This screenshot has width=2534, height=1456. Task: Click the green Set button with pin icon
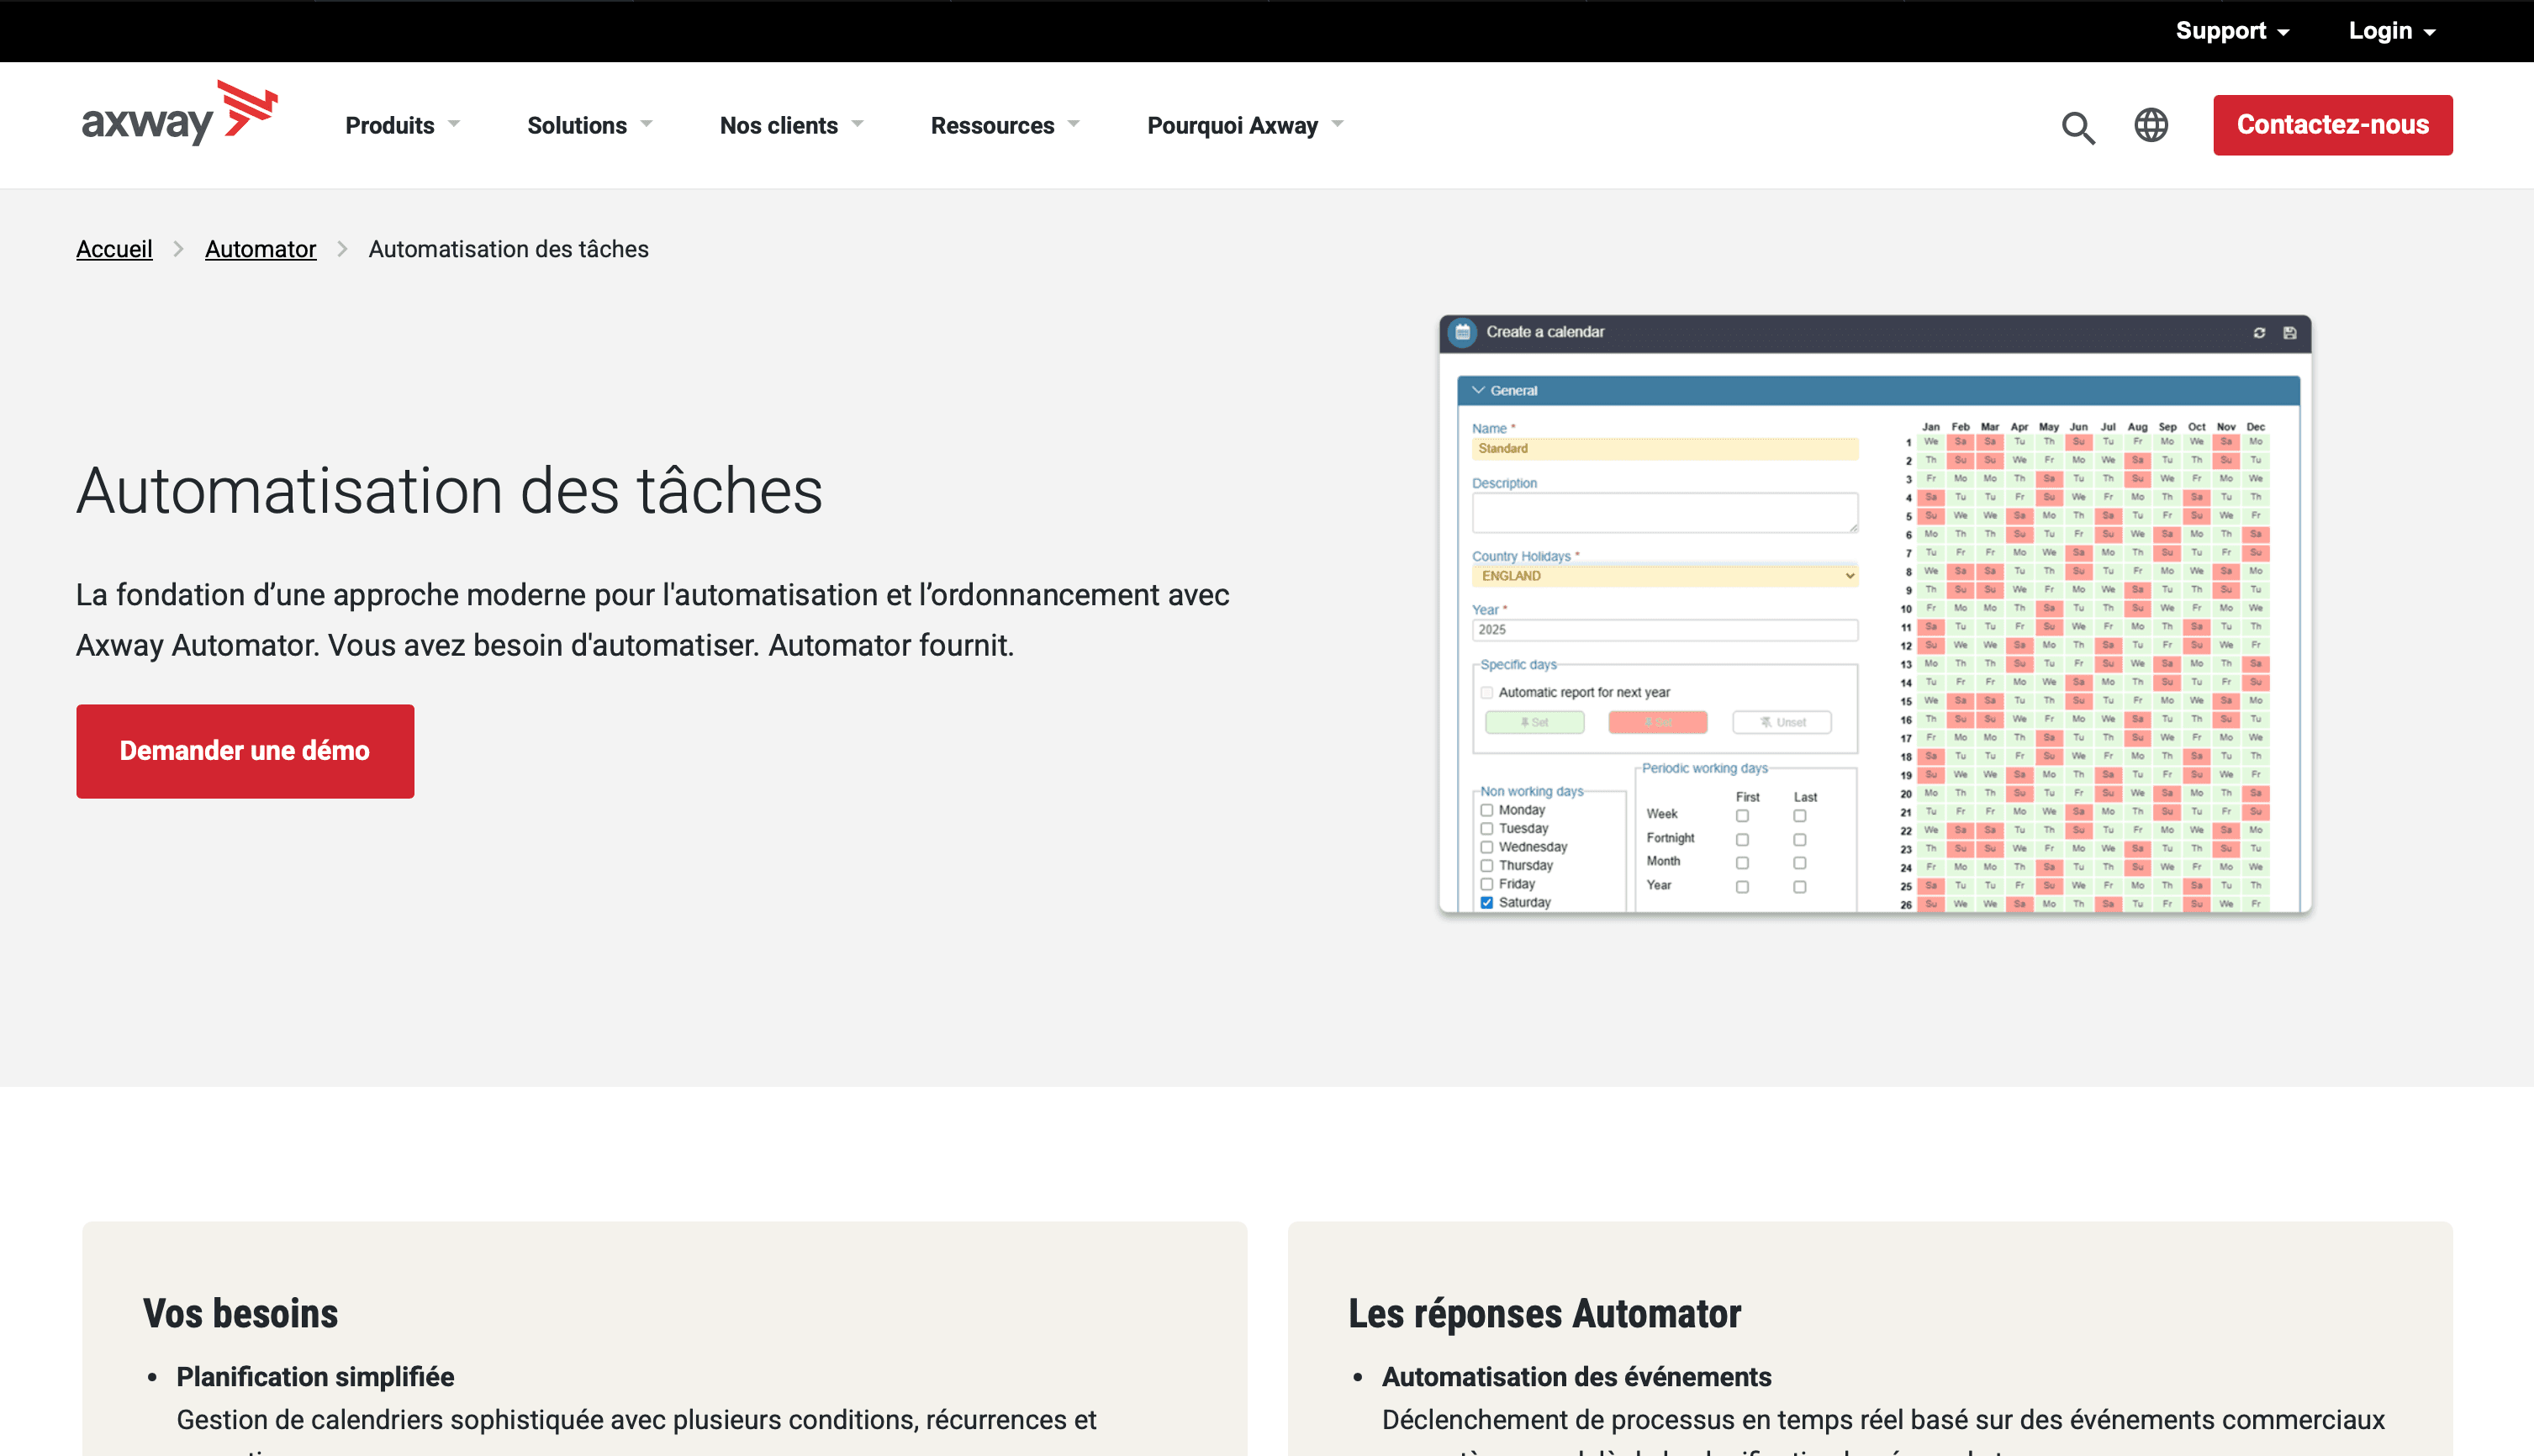(x=1535, y=722)
